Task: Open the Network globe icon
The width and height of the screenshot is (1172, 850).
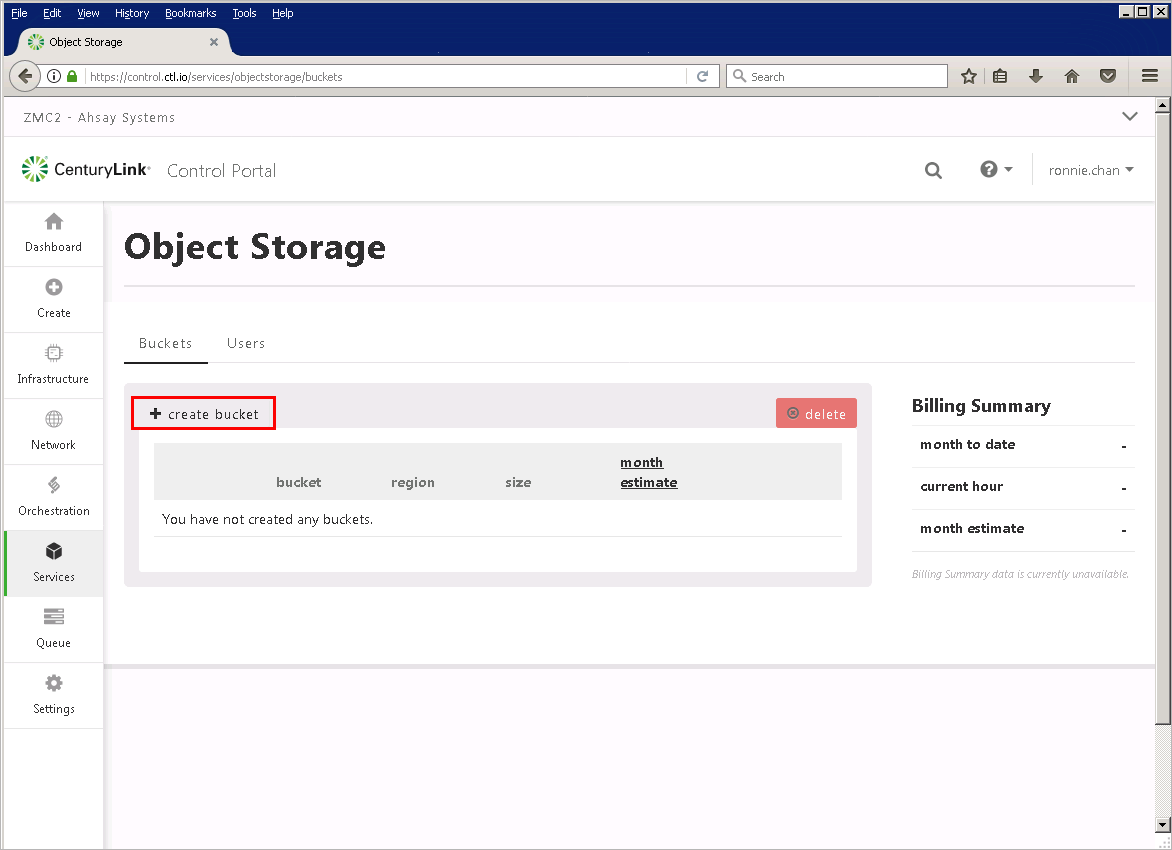Action: pyautogui.click(x=54, y=419)
